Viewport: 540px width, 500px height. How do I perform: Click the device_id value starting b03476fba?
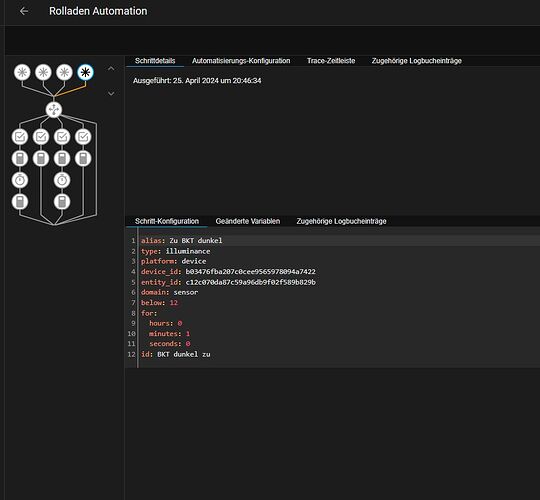(x=250, y=272)
